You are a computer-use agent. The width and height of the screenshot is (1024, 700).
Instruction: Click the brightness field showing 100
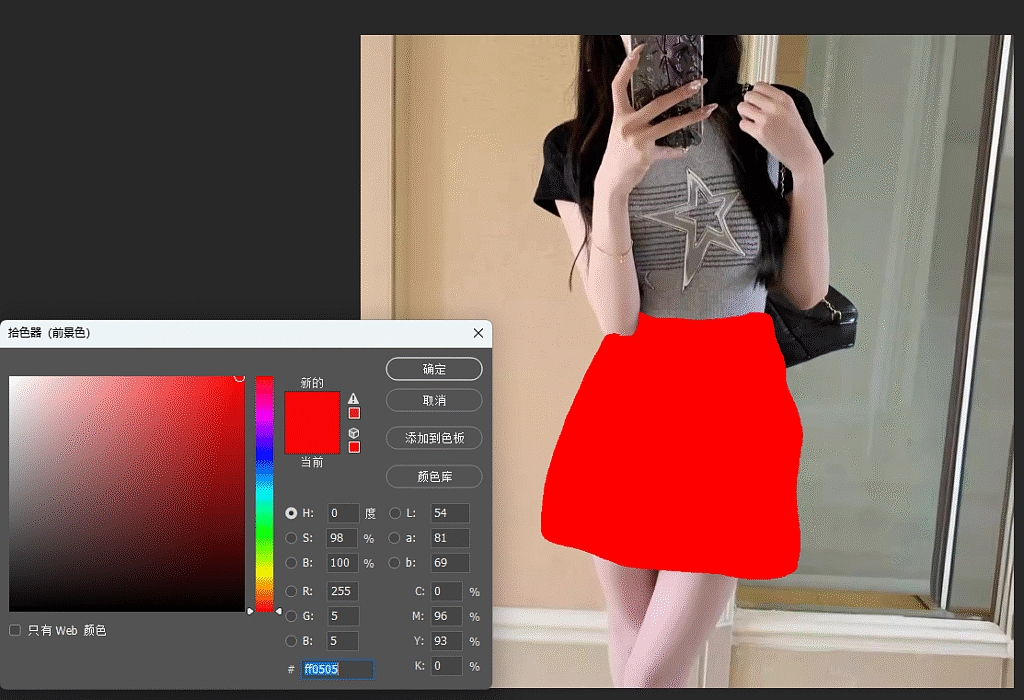click(x=342, y=563)
